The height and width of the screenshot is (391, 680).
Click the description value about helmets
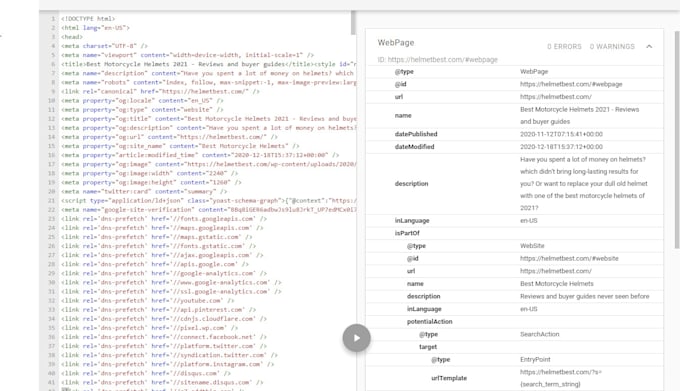coord(584,183)
